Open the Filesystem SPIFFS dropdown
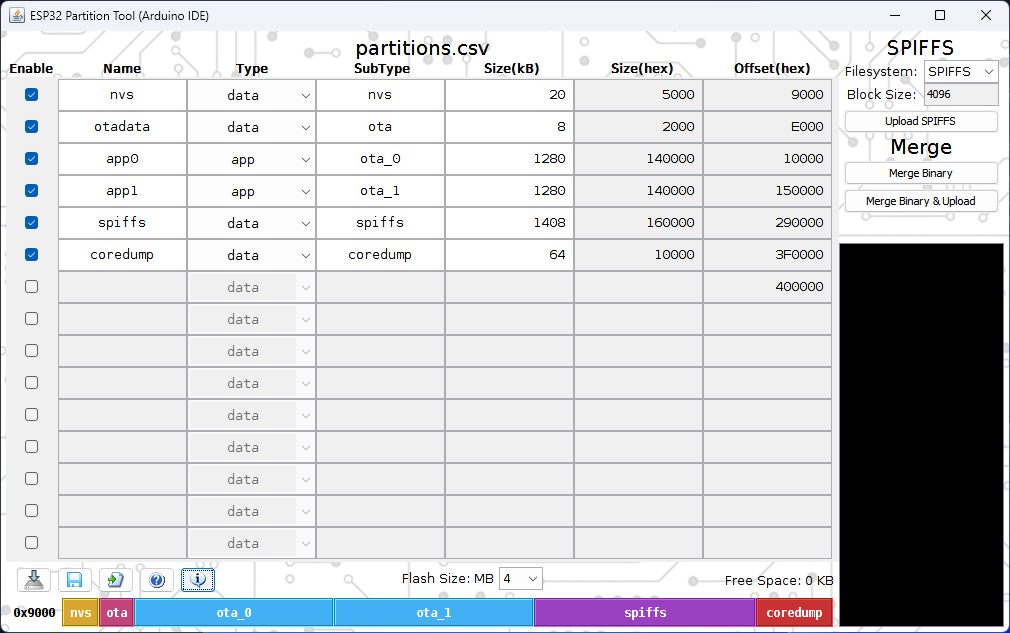Viewport: 1010px width, 633px height. click(x=961, y=71)
